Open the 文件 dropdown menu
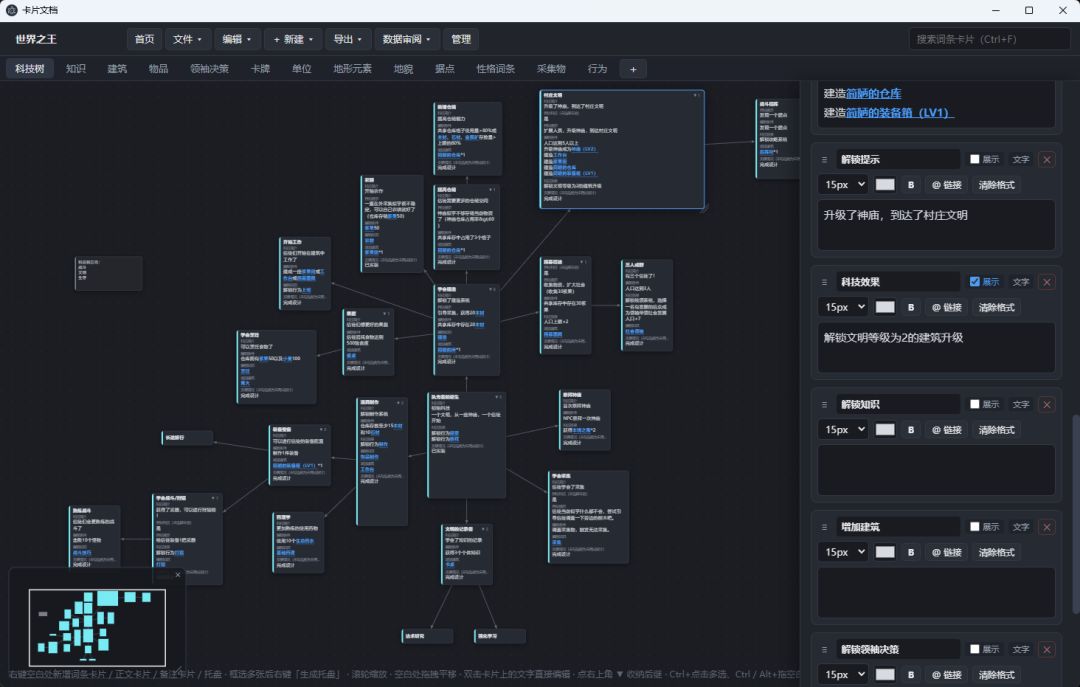1080x687 pixels. (187, 39)
